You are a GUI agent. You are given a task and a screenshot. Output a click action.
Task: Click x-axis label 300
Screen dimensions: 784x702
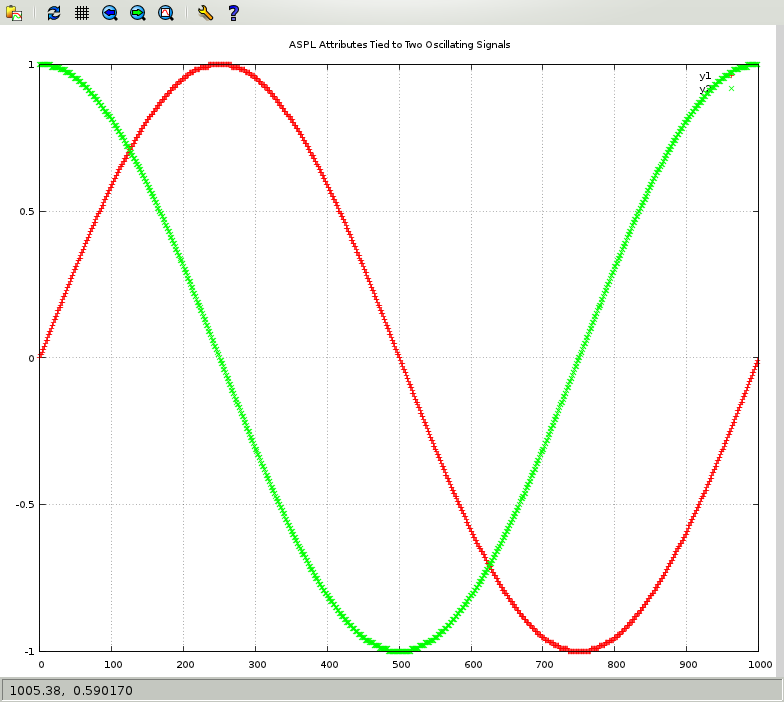pos(257,664)
